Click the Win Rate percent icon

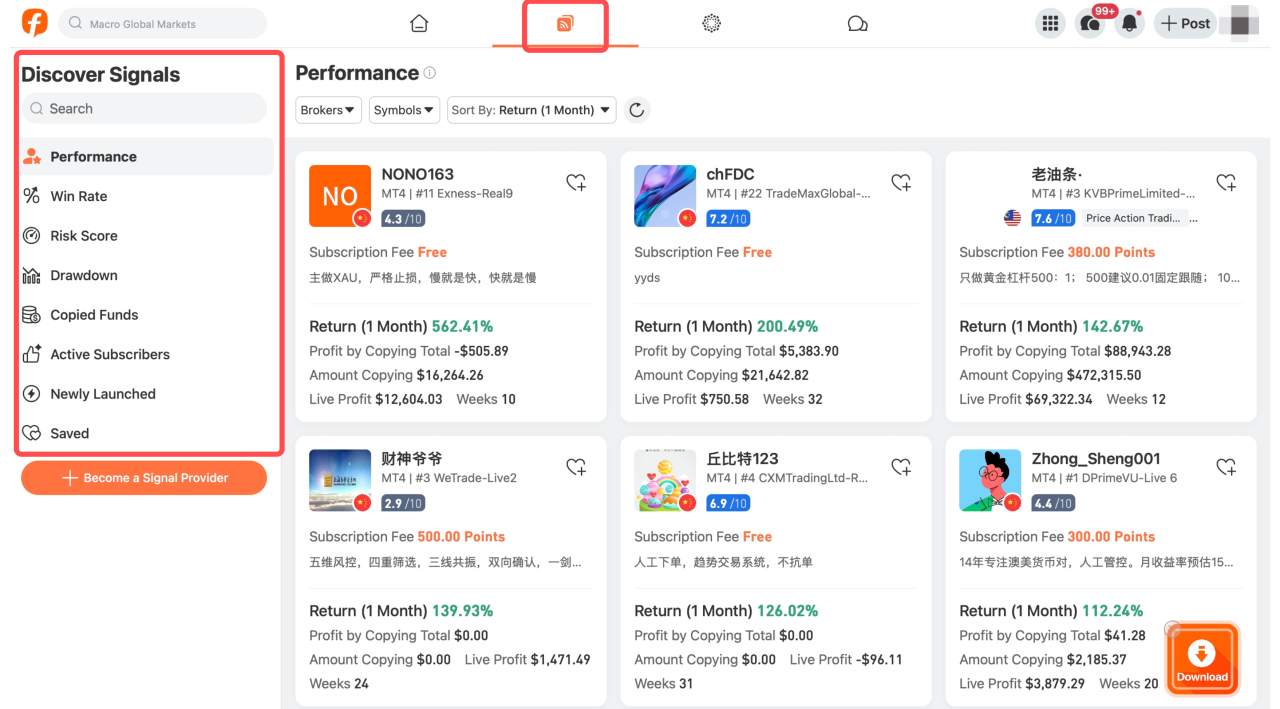[x=32, y=196]
